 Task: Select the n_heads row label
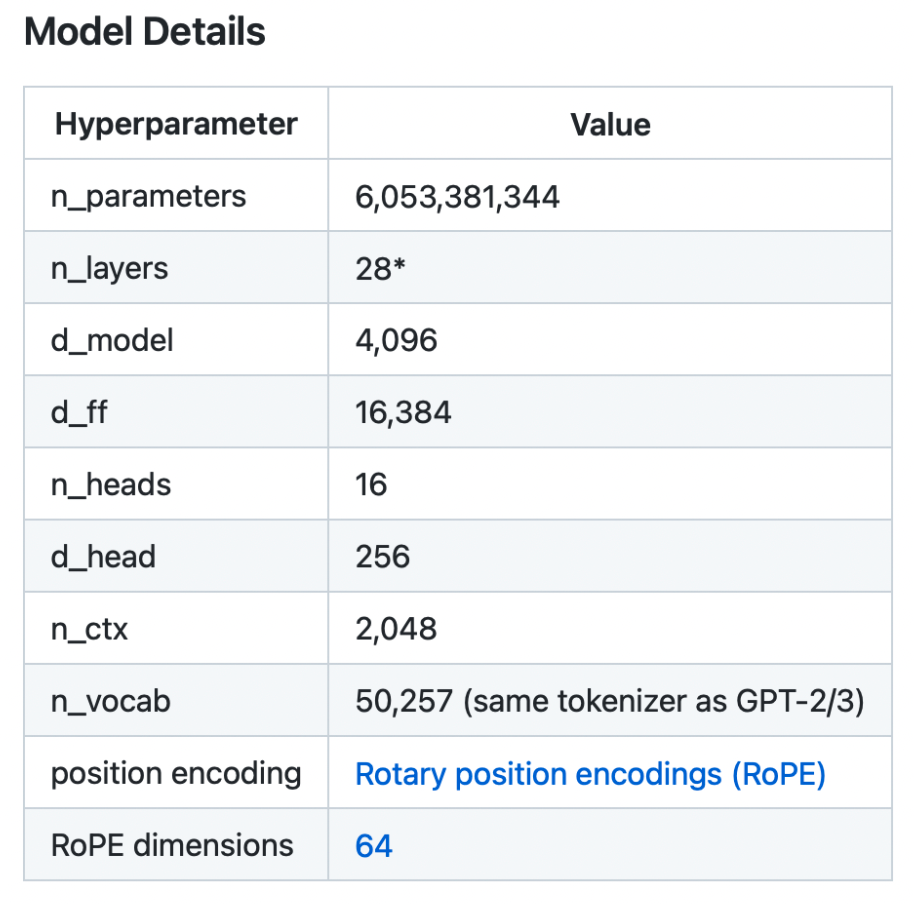tap(111, 485)
